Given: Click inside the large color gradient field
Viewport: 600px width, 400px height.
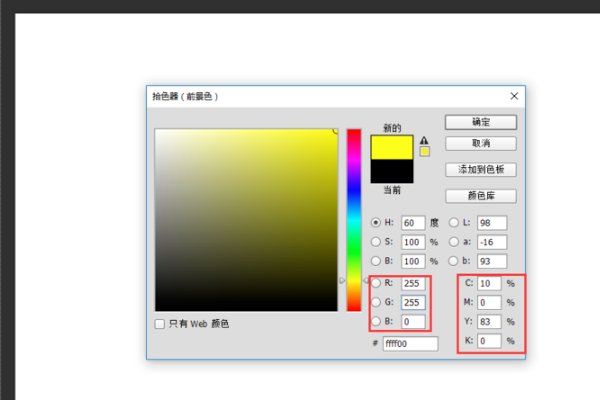Looking at the screenshot, I should point(246,220).
